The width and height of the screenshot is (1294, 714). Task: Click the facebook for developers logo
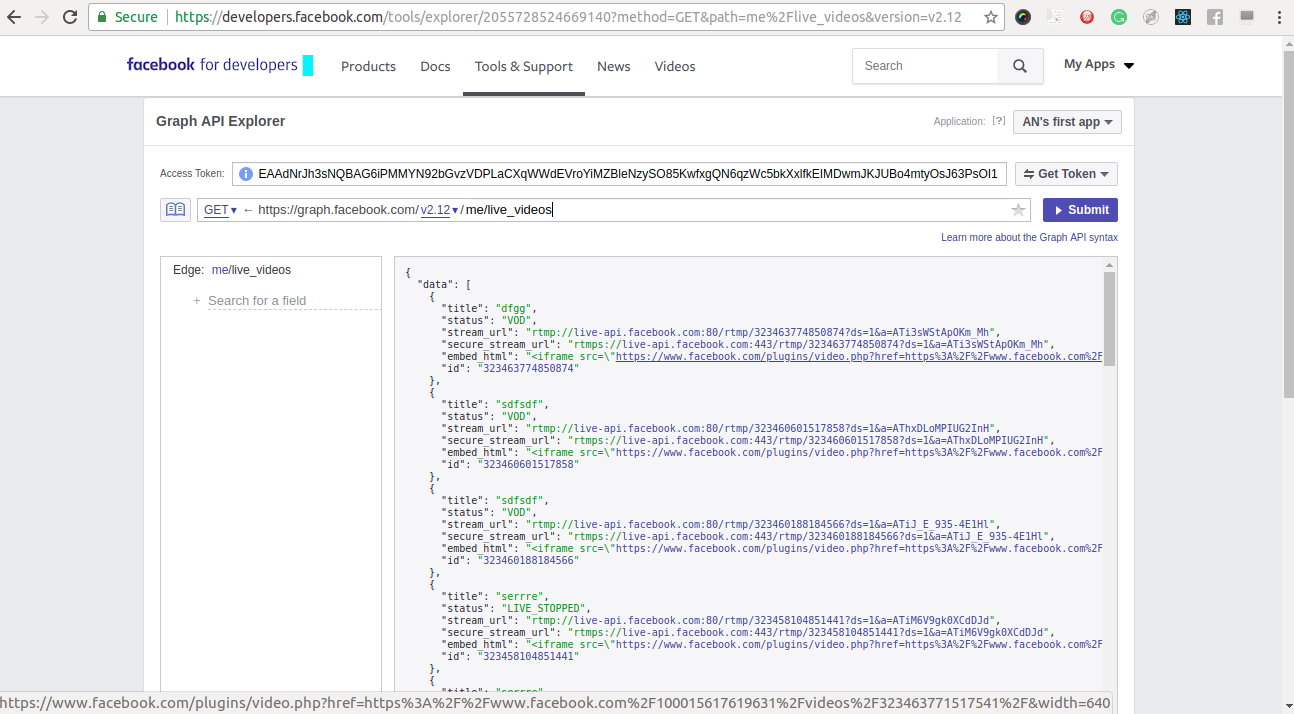(x=219, y=65)
